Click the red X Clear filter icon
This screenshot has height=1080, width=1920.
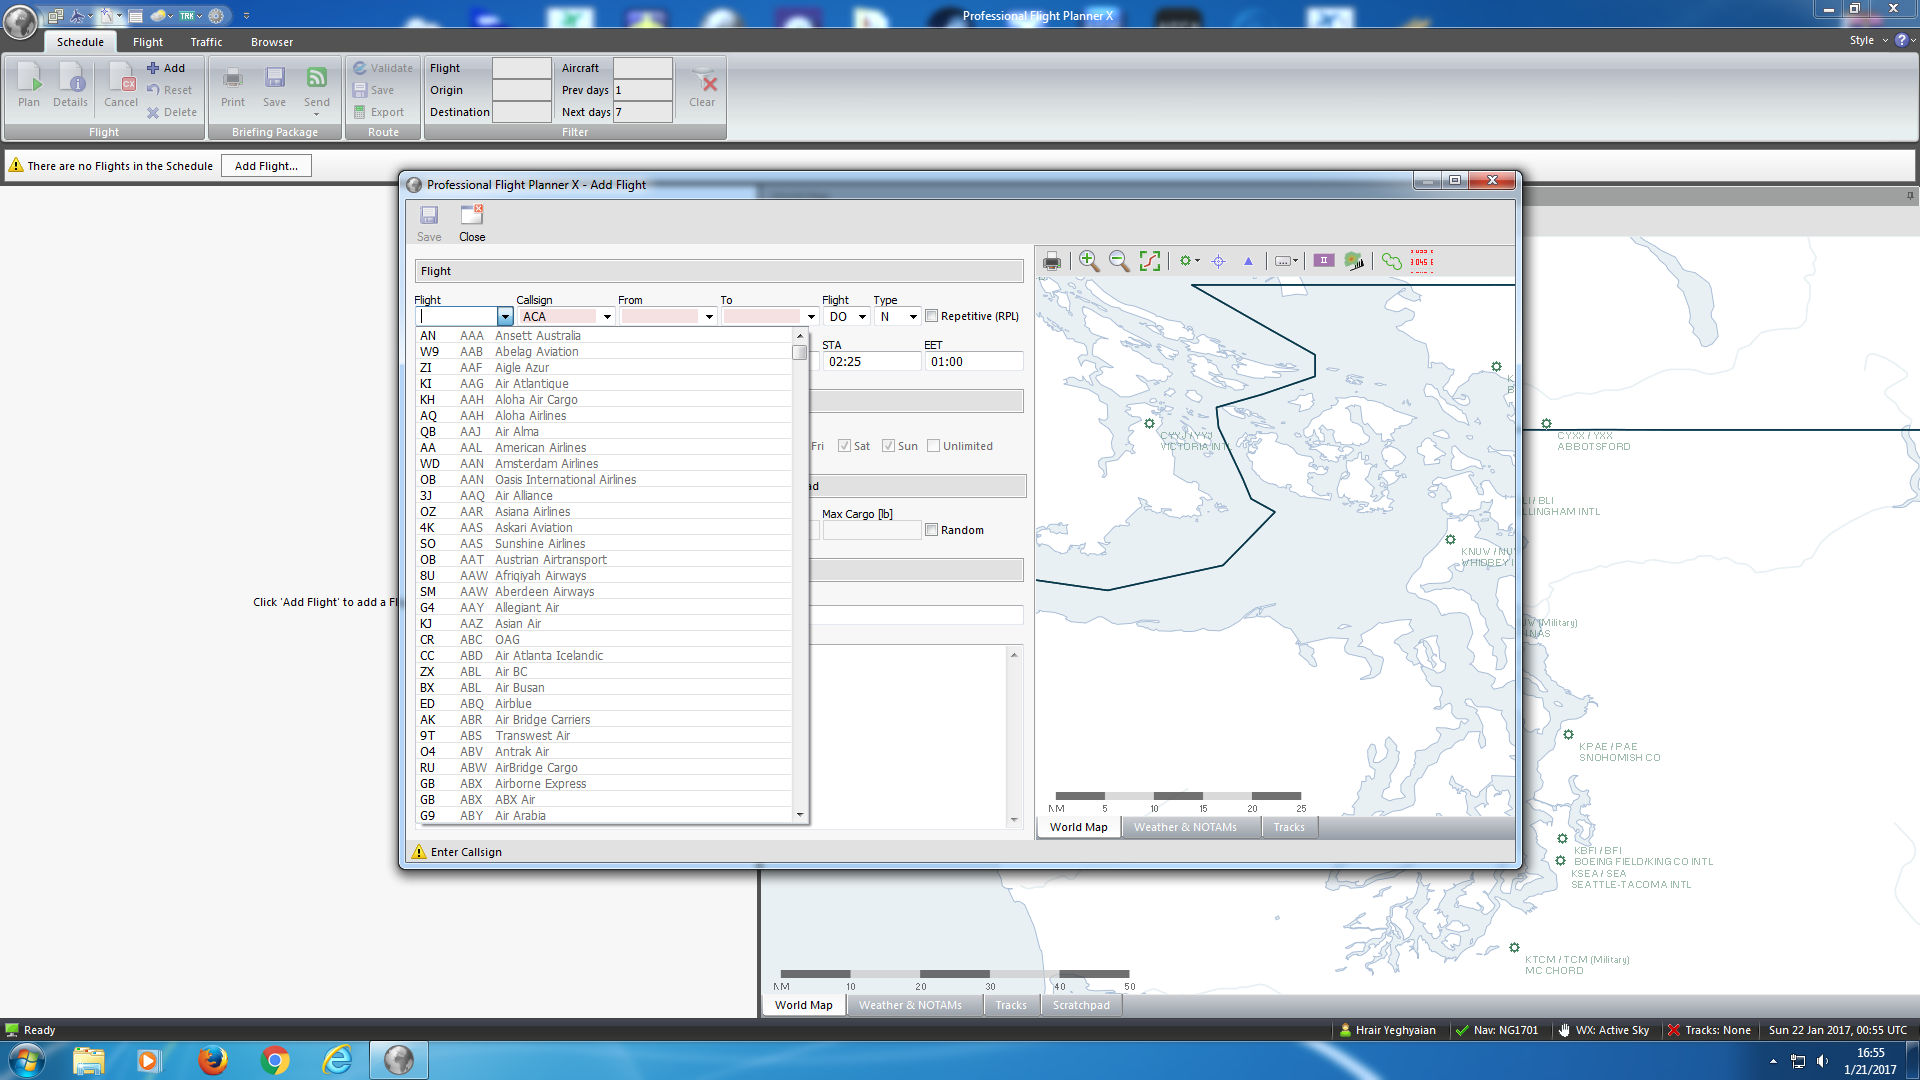[x=702, y=85]
